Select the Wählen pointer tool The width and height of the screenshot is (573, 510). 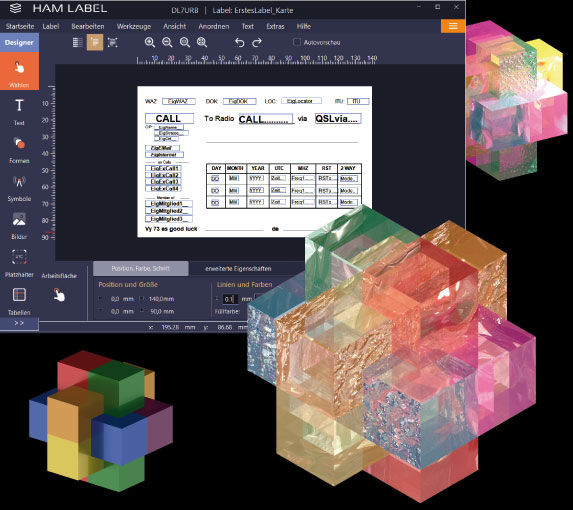19,71
